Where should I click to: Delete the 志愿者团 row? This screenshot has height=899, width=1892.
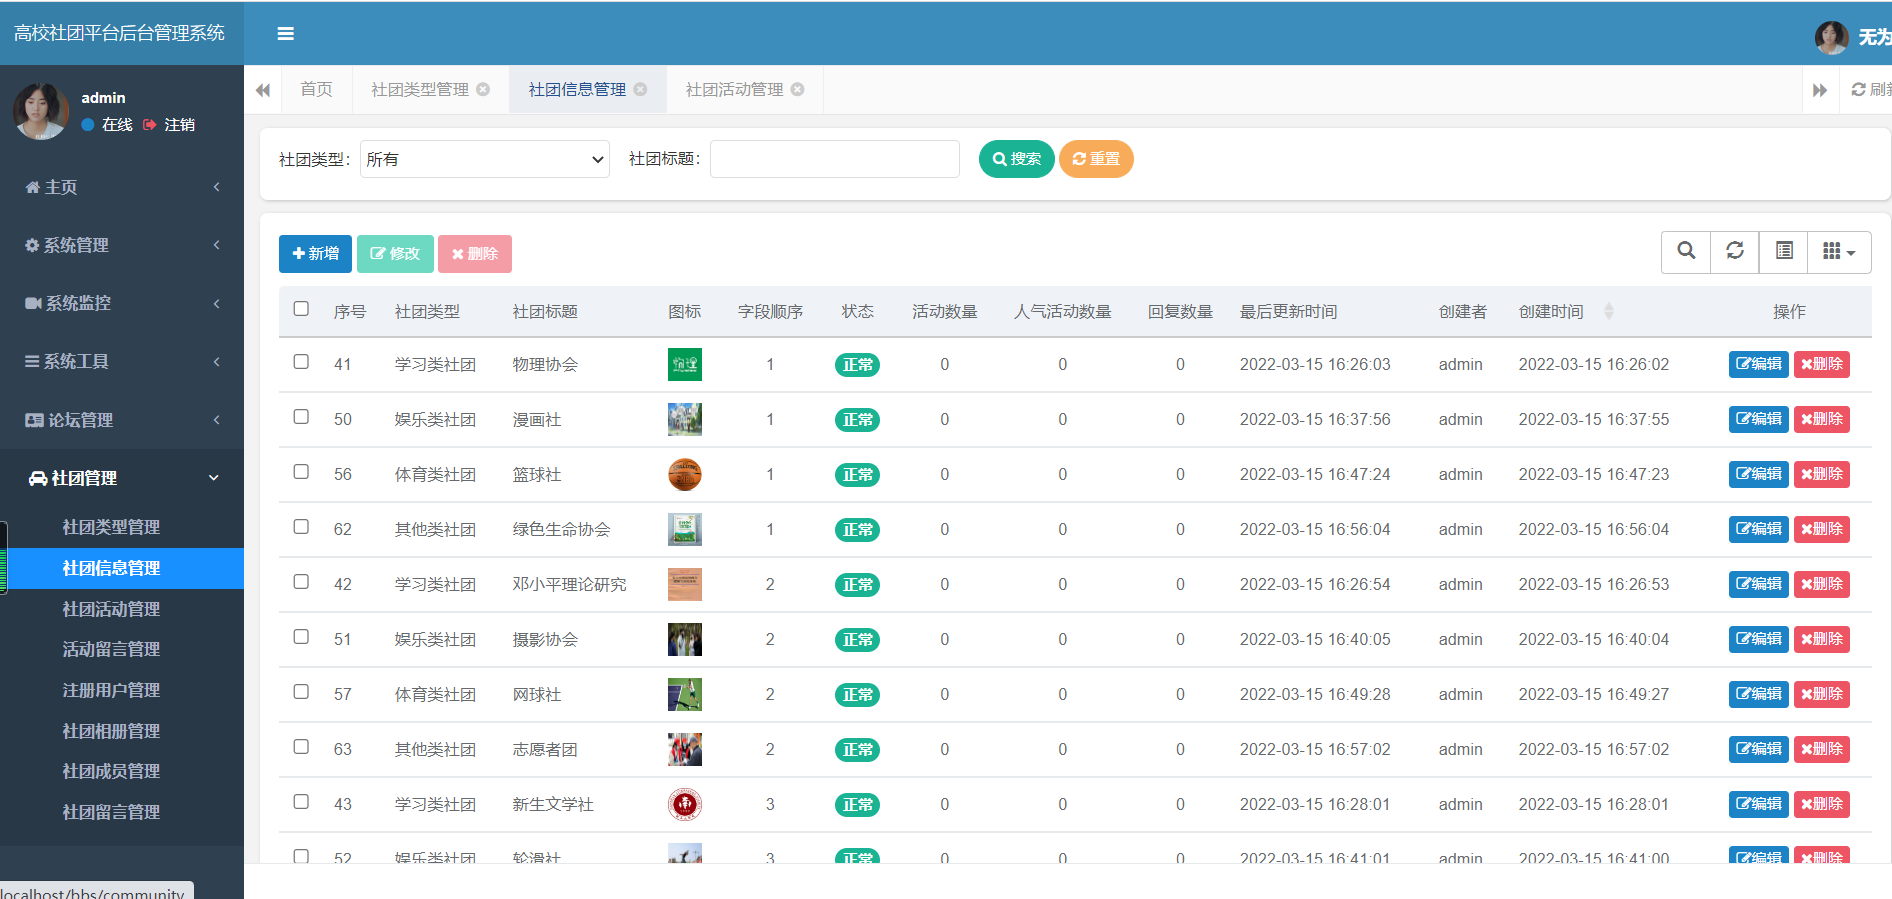1822,749
